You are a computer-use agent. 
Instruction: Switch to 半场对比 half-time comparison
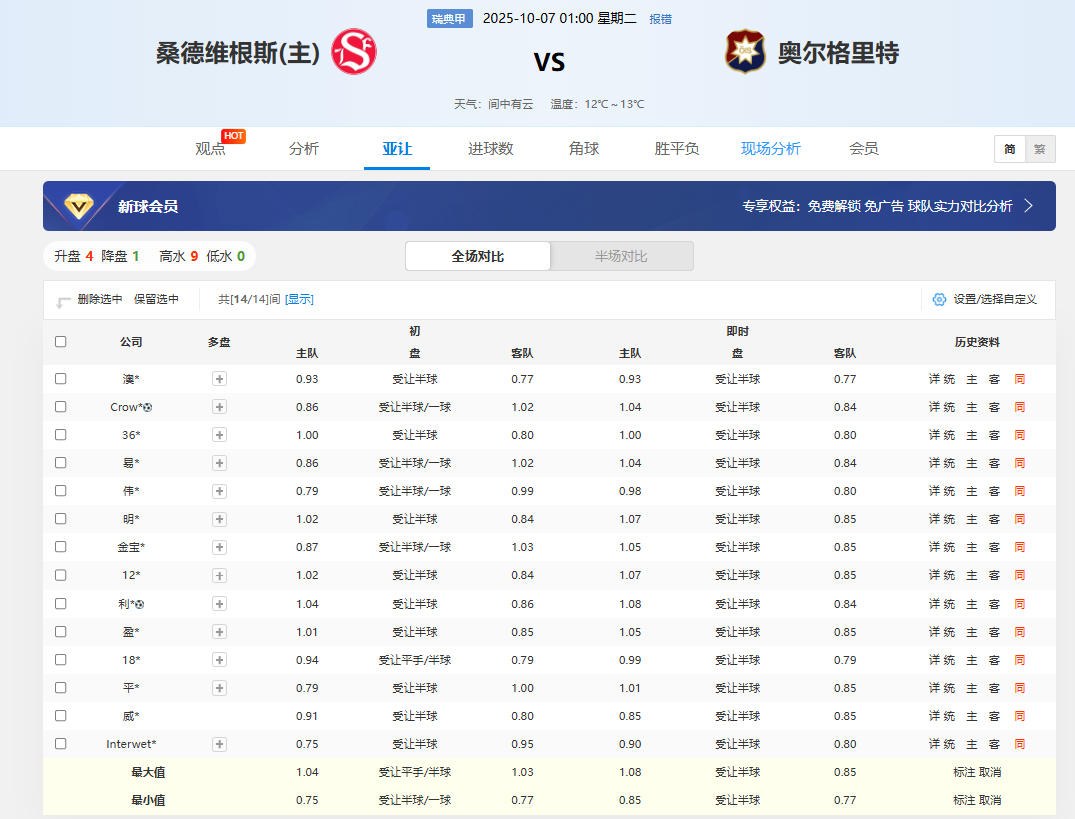[x=621, y=256]
